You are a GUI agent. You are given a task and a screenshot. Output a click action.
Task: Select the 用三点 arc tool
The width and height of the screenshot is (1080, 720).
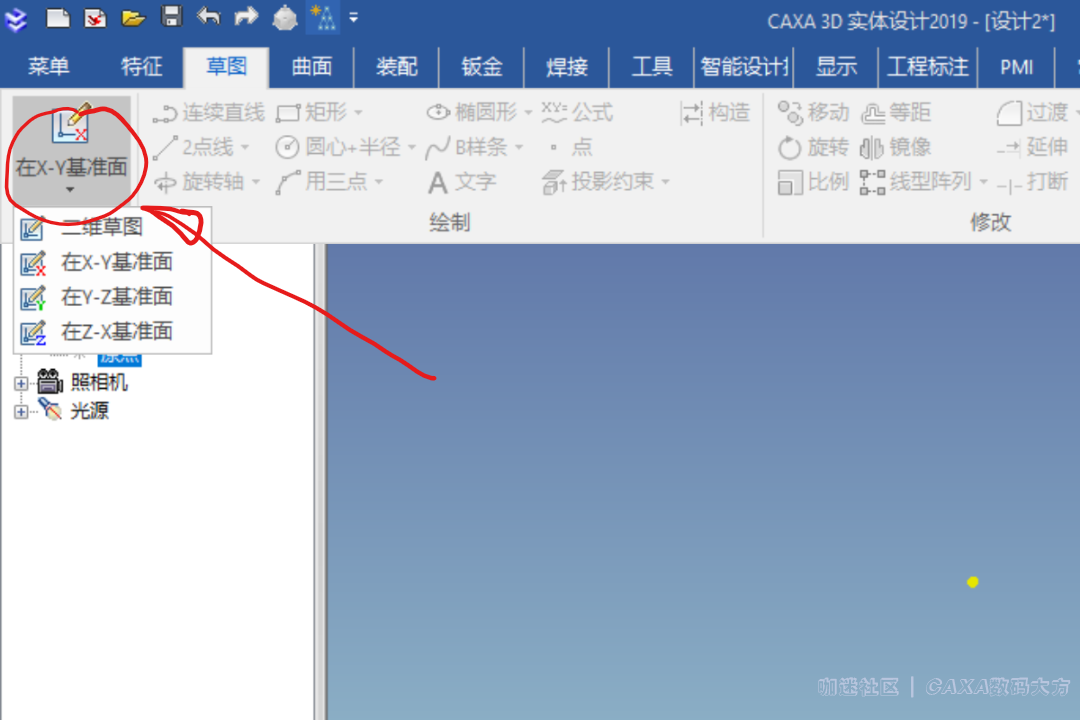[322, 182]
